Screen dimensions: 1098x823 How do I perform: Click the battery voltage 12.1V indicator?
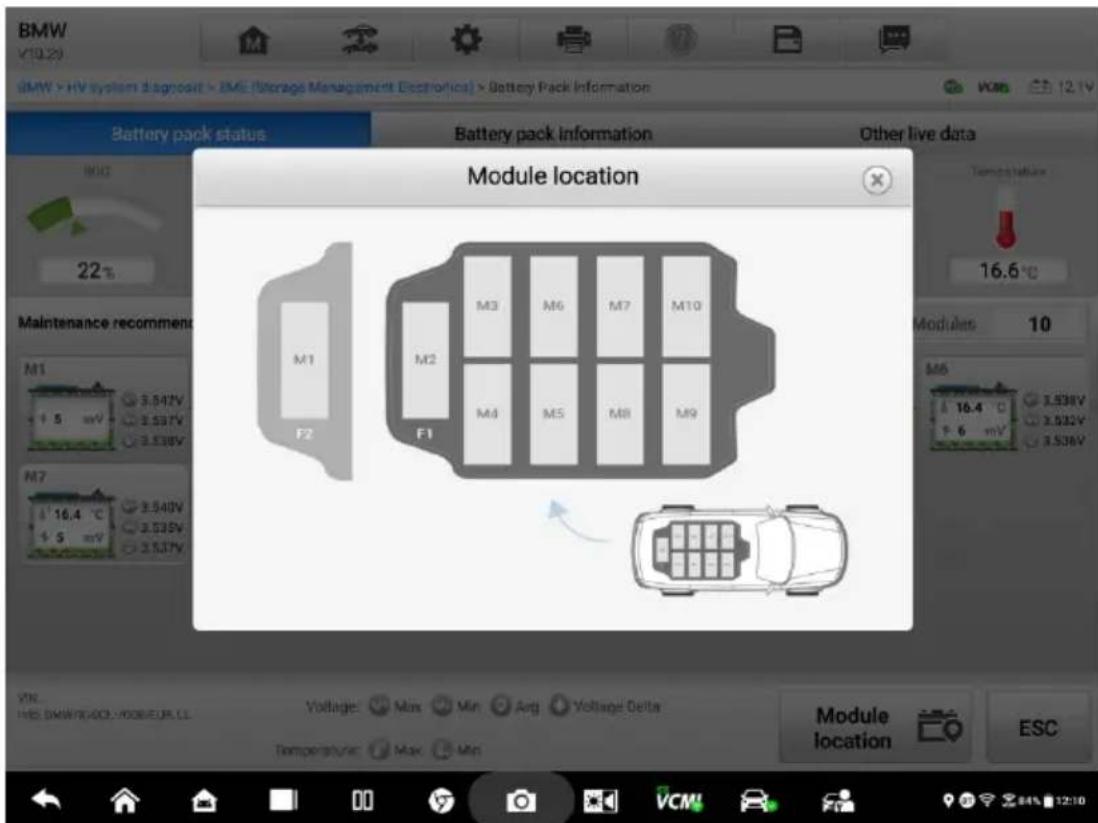pos(1062,88)
